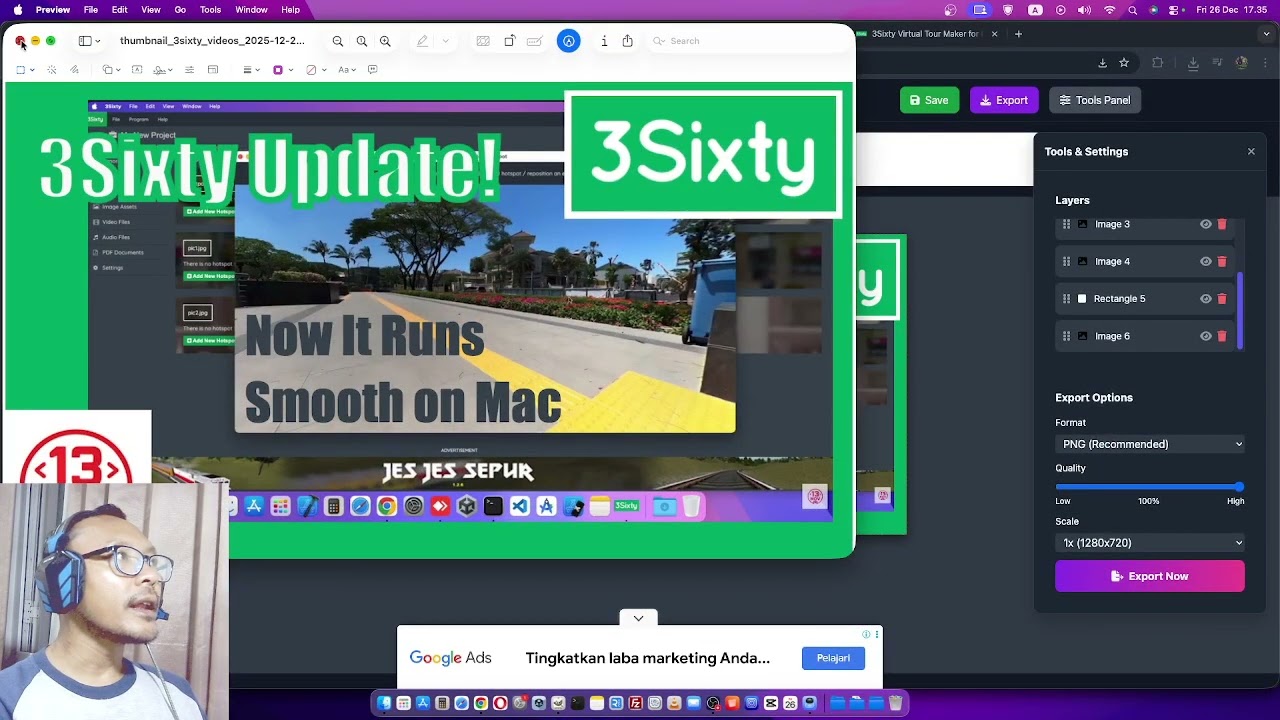Click zoom to actual size in Preview
Image resolution: width=1280 pixels, height=720 pixels.
[361, 41]
